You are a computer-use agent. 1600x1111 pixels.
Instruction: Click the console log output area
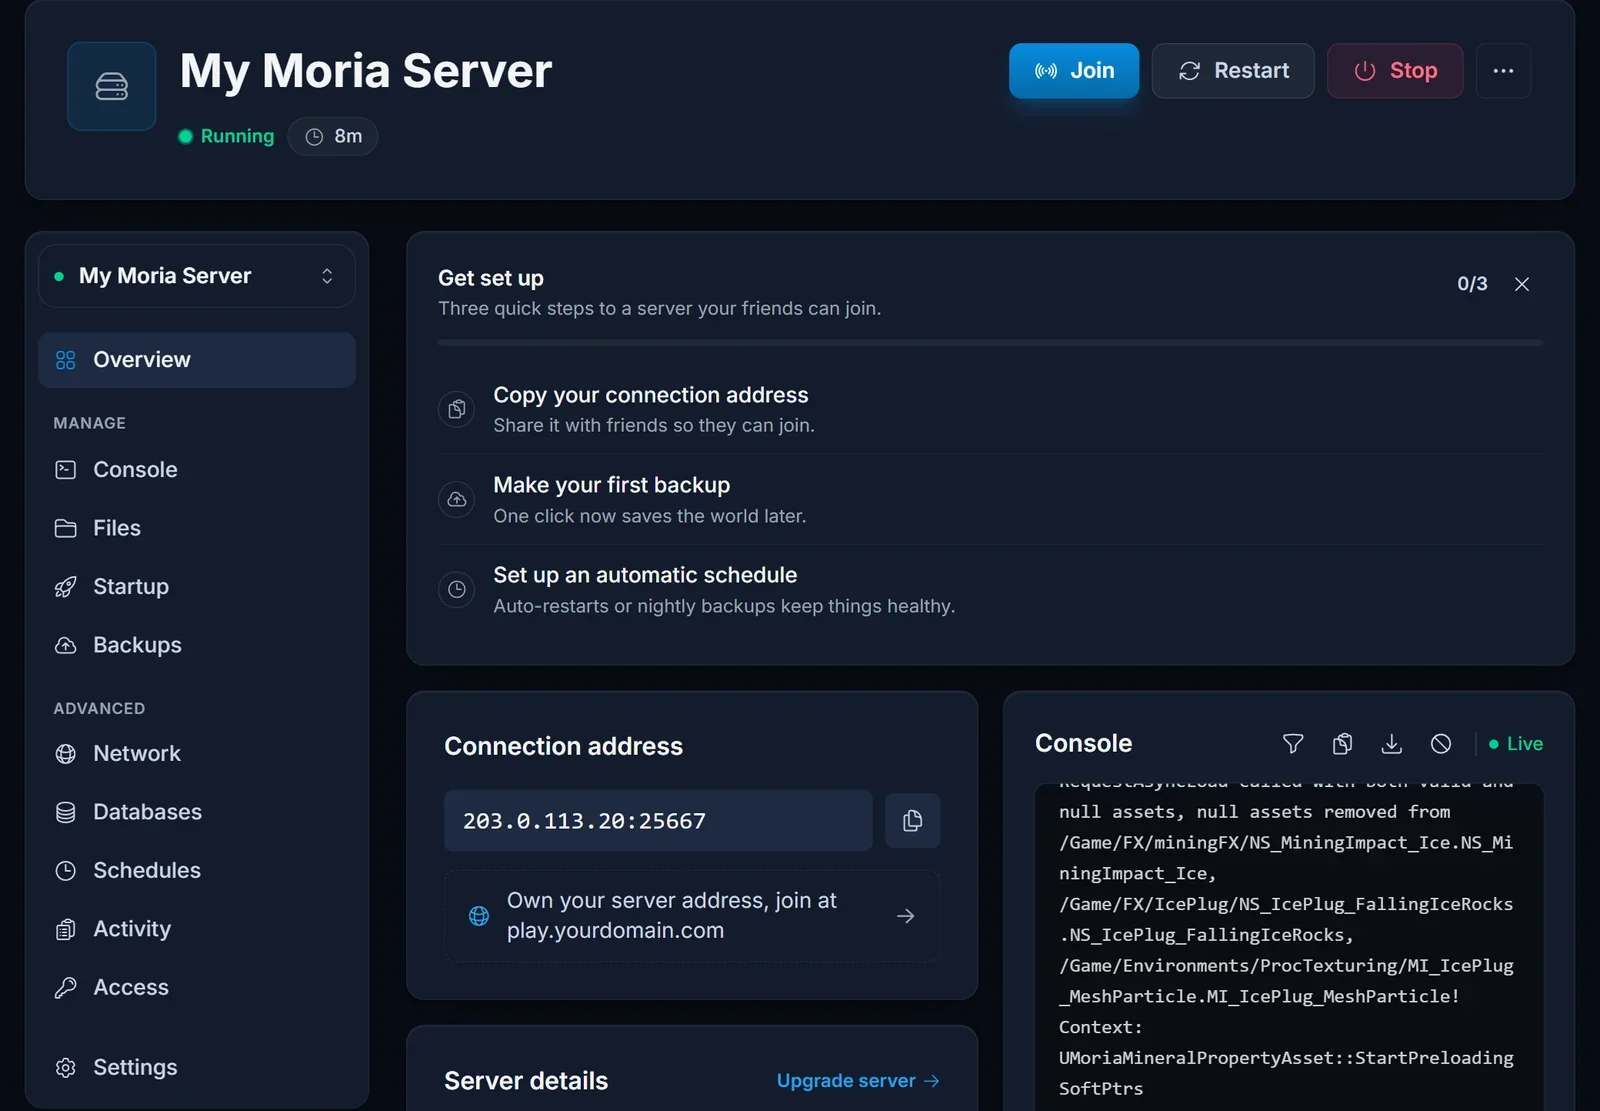(1289, 946)
